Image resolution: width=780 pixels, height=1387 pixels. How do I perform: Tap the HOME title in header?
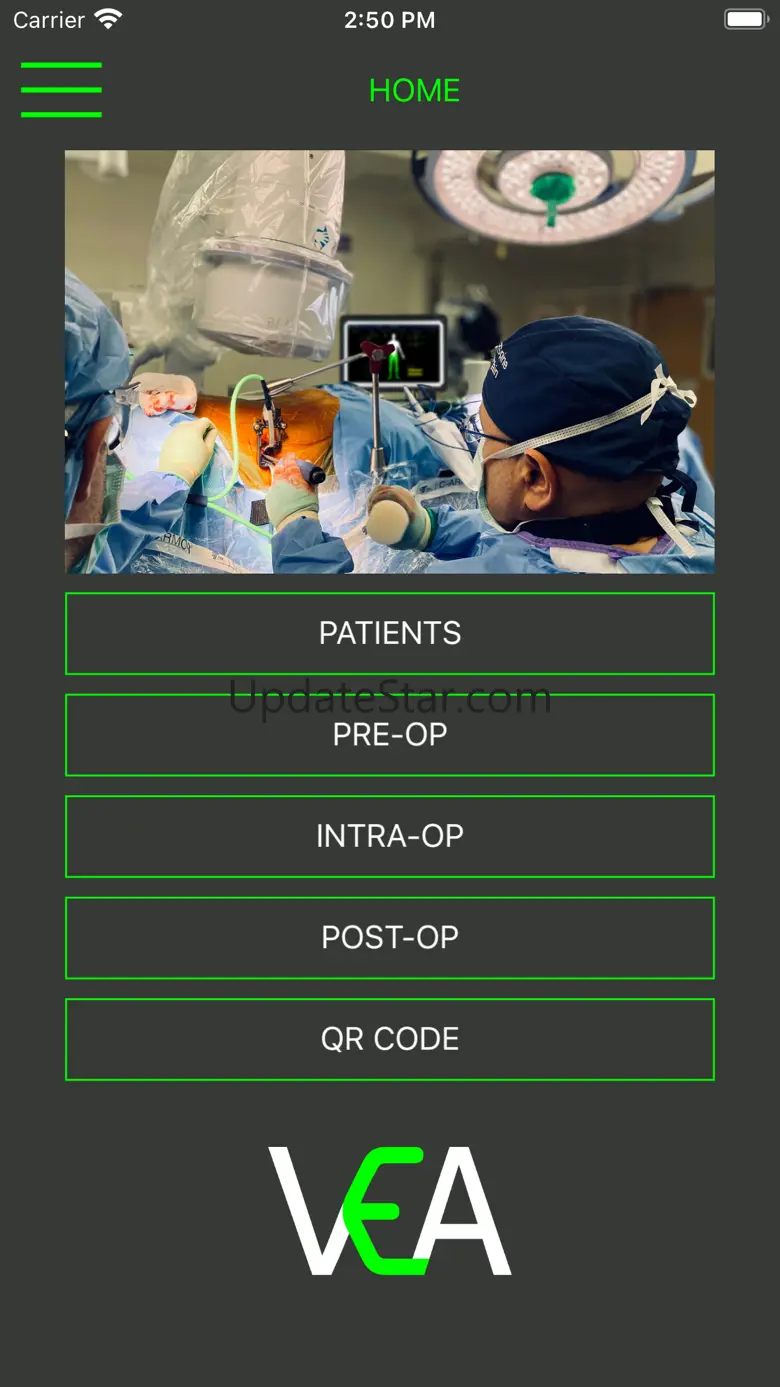[414, 90]
